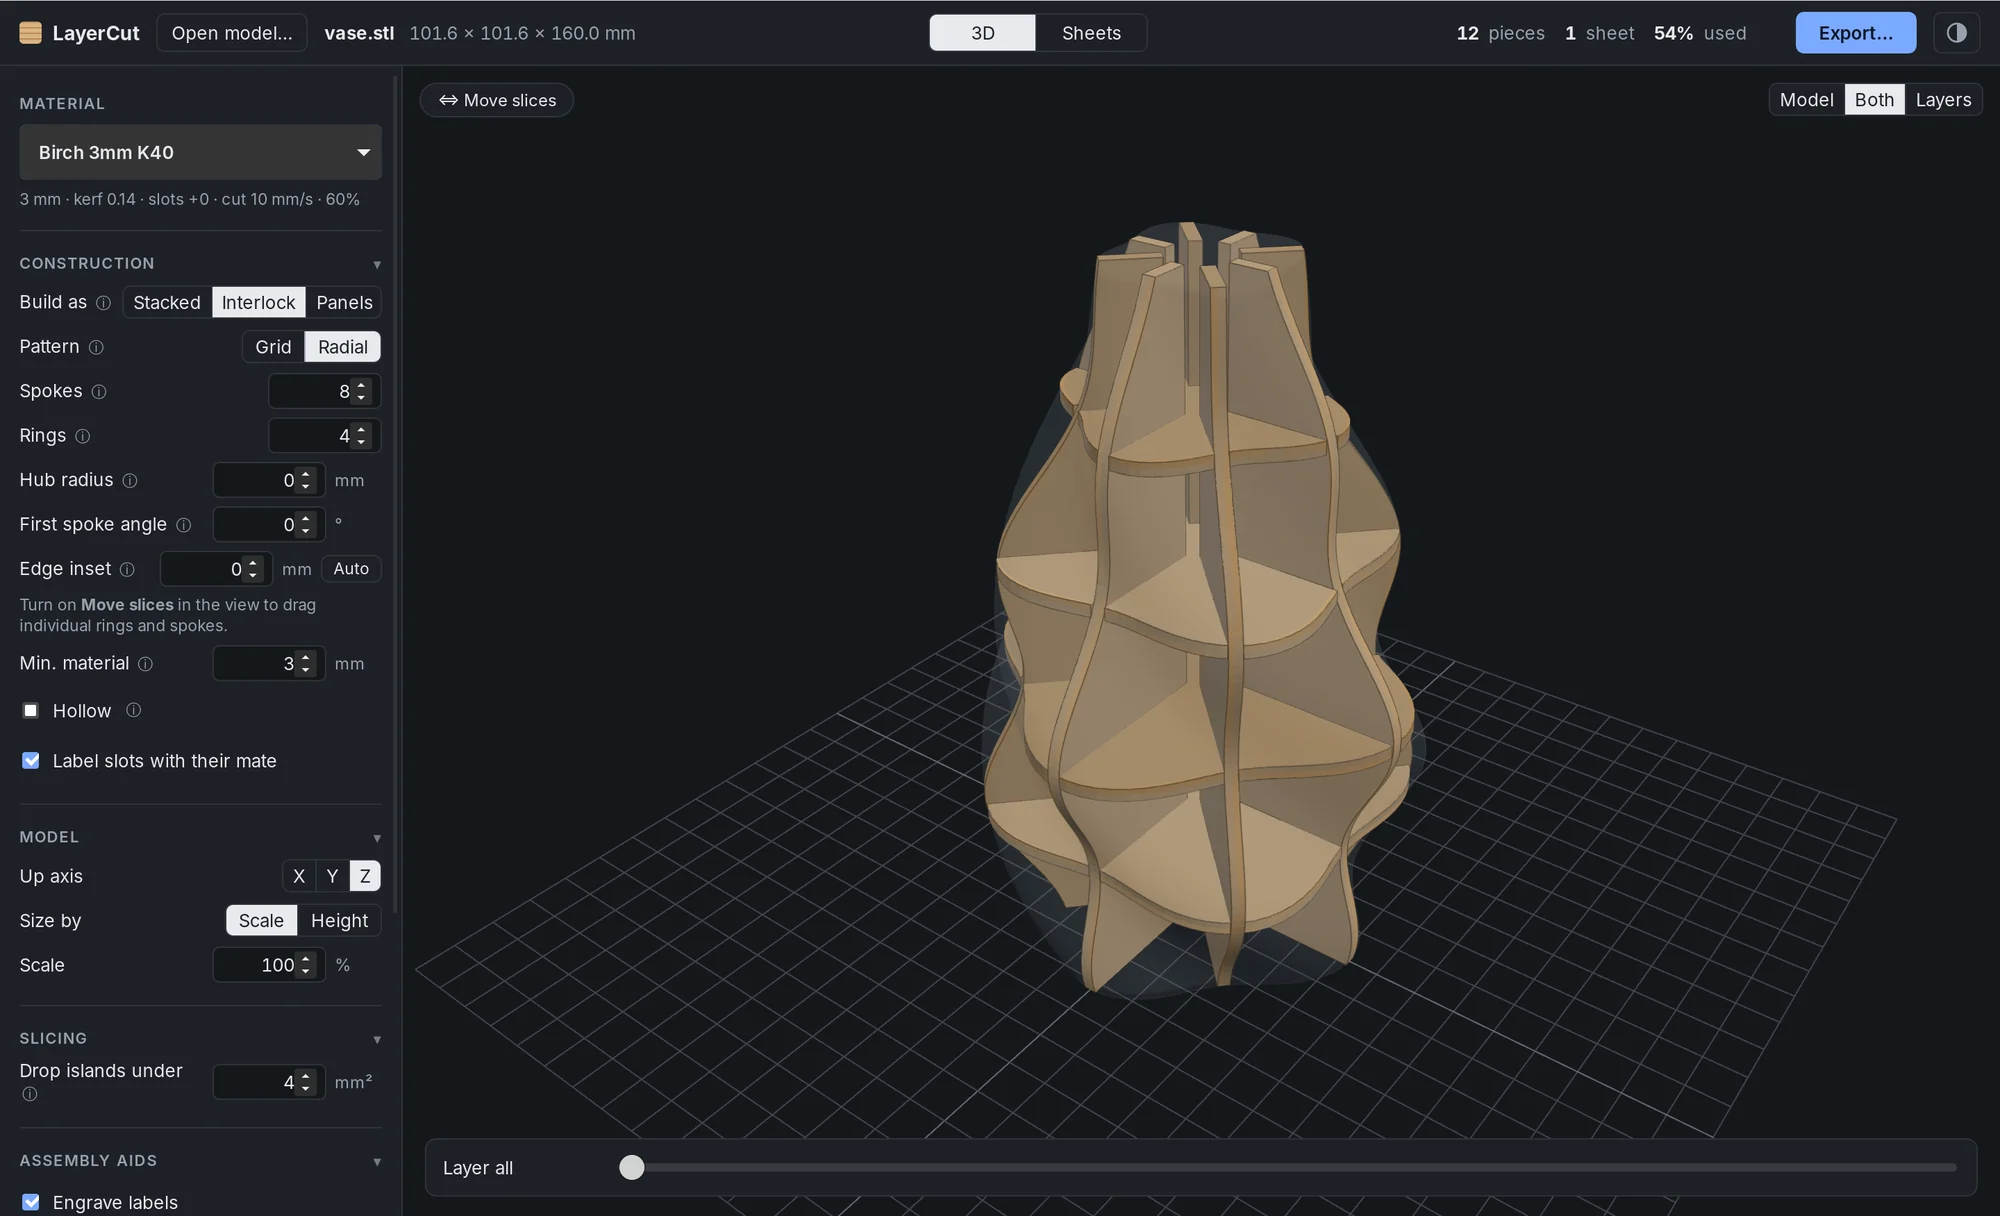Viewport: 2000px width, 1216px height.
Task: Show only Layers view
Action: click(x=1943, y=100)
